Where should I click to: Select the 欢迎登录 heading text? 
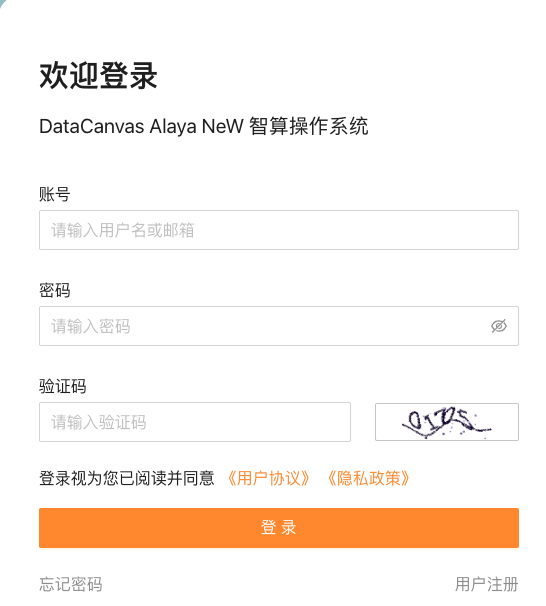tap(98, 76)
